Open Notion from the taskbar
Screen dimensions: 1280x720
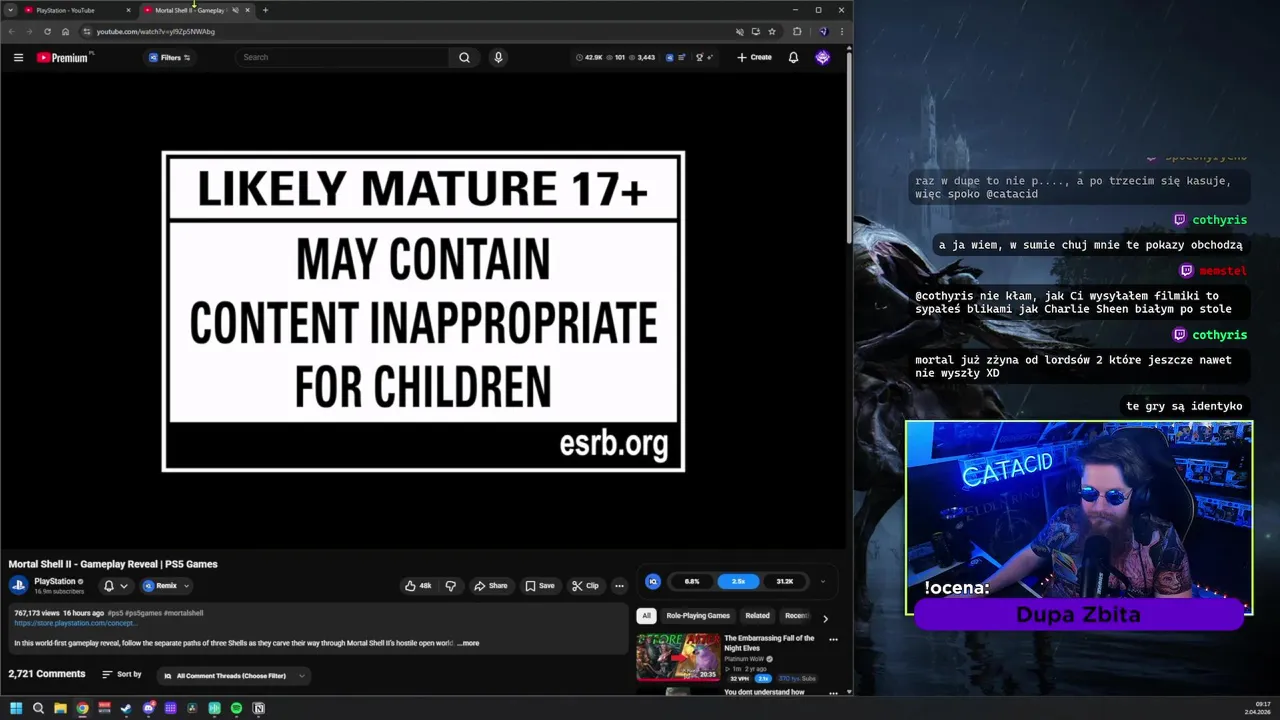pos(258,708)
